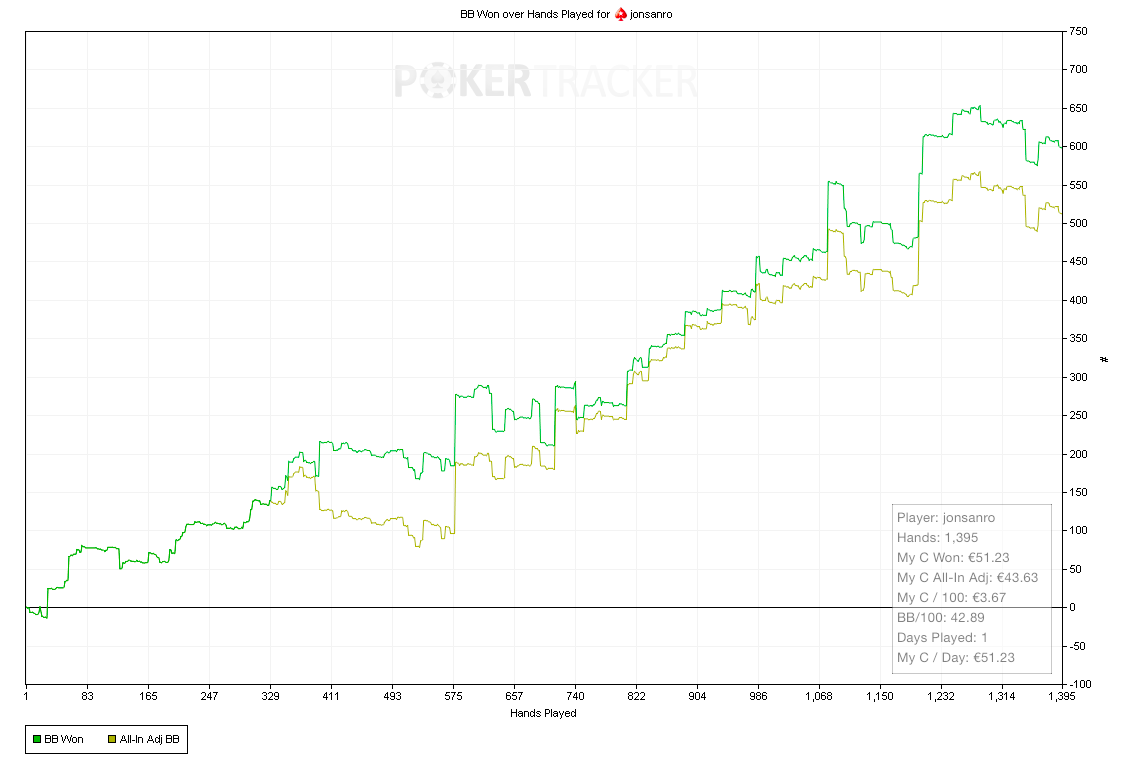The width and height of the screenshot is (1125, 765).
Task: Click x-axis tick label 1,232
Action: point(941,696)
